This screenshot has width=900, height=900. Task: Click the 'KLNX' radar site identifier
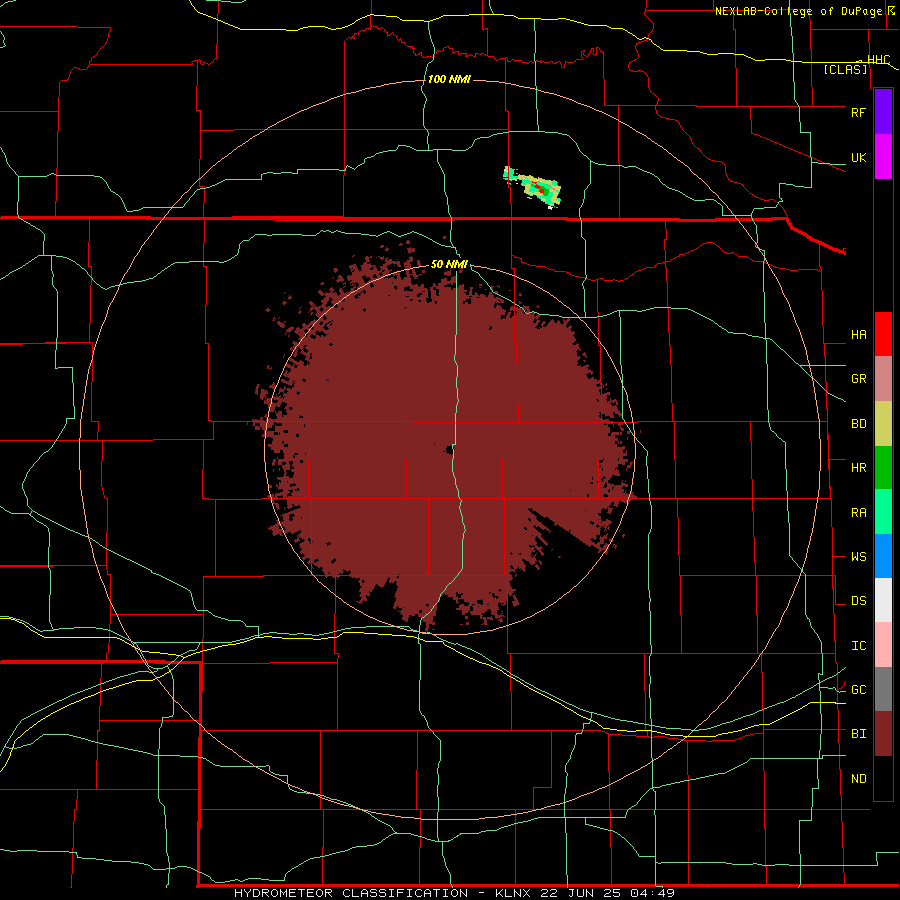pyautogui.click(x=513, y=893)
